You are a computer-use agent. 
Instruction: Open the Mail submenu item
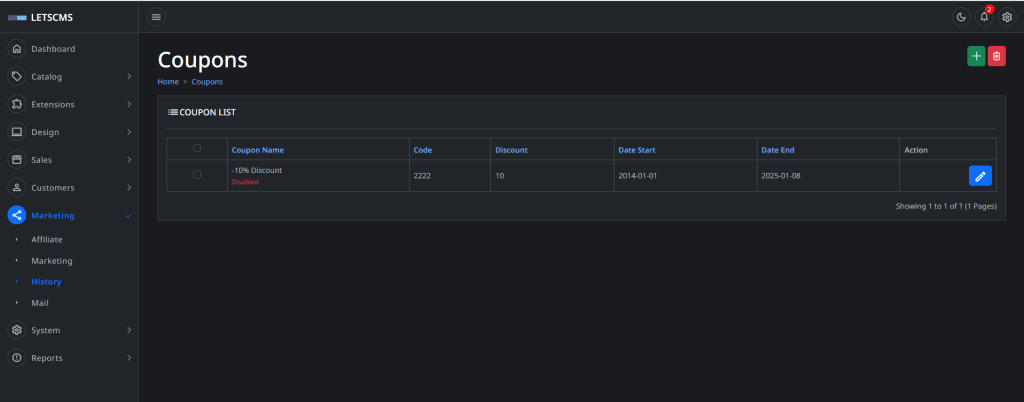(x=40, y=303)
